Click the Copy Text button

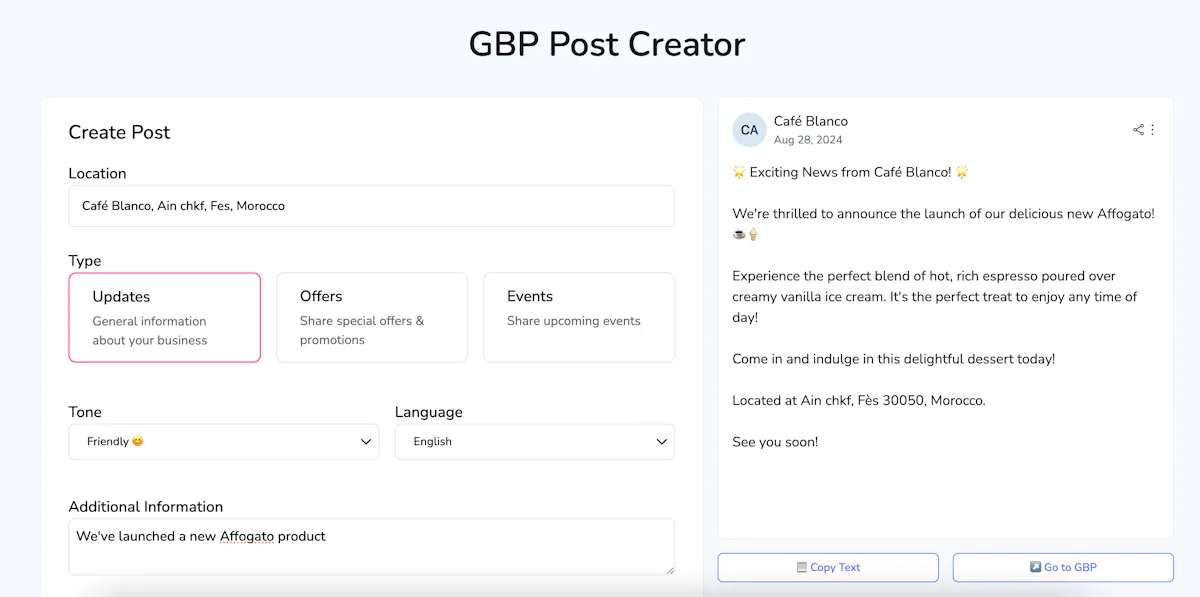pyautogui.click(x=828, y=567)
